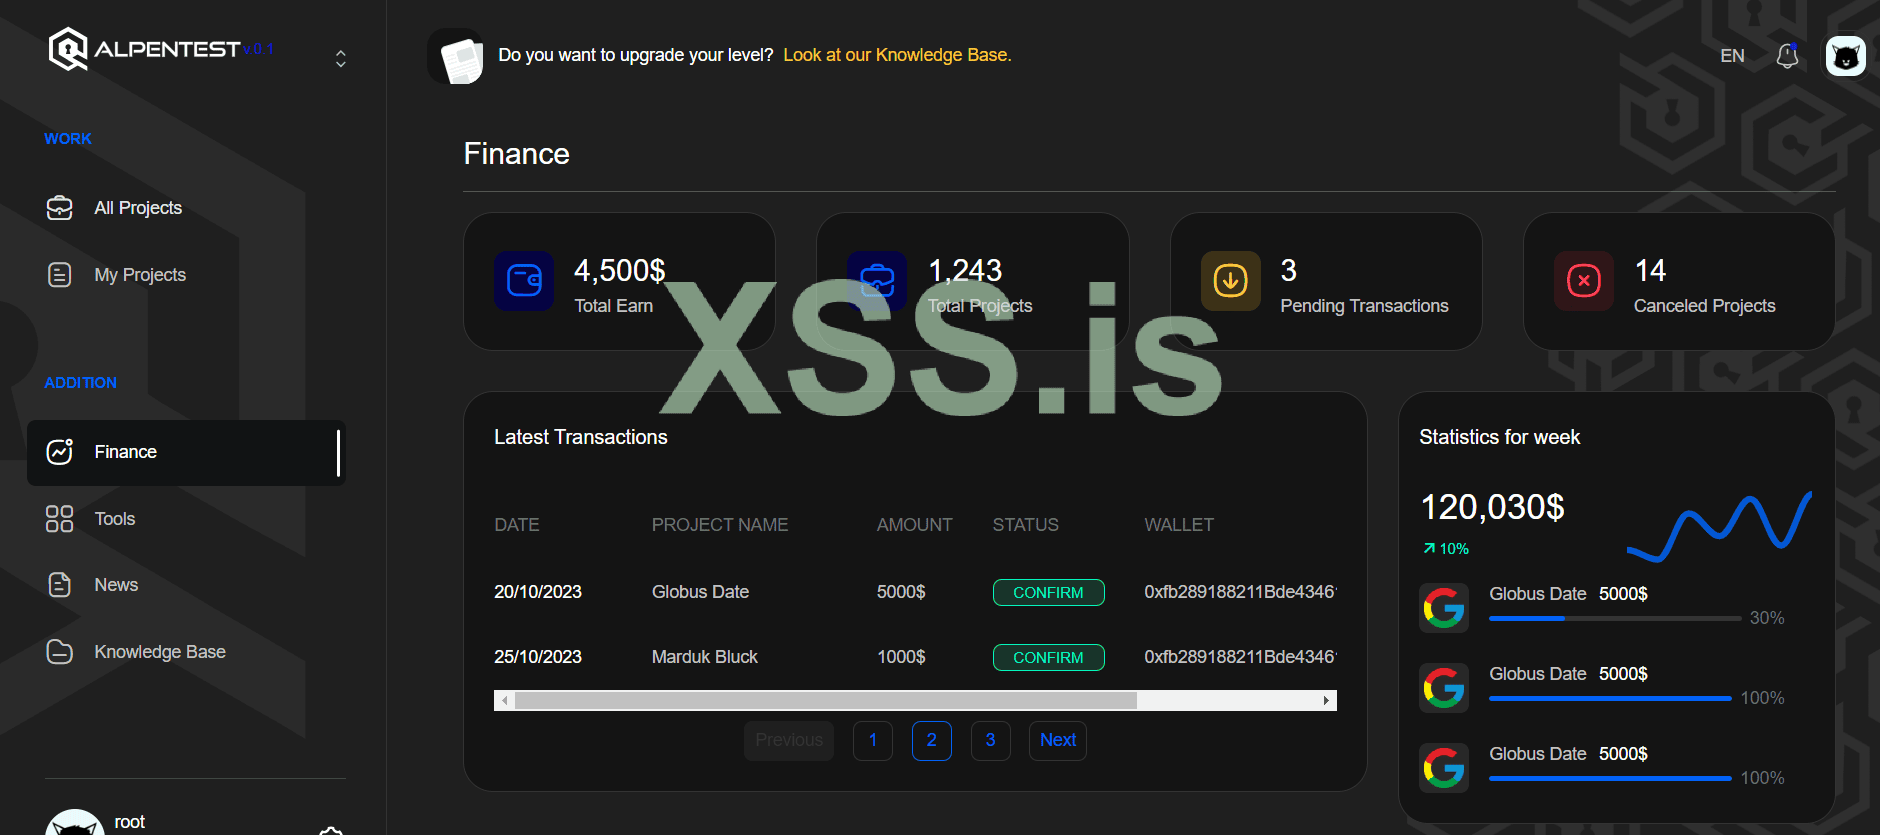
Task: Click the WORK section label in sidebar
Action: pyautogui.click(x=68, y=139)
